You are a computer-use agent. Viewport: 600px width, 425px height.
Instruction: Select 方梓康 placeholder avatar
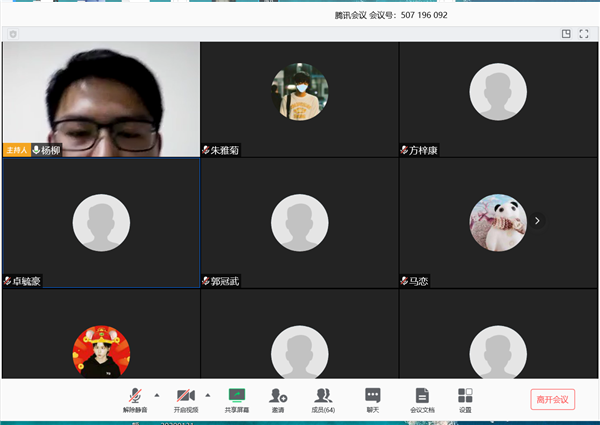(498, 92)
